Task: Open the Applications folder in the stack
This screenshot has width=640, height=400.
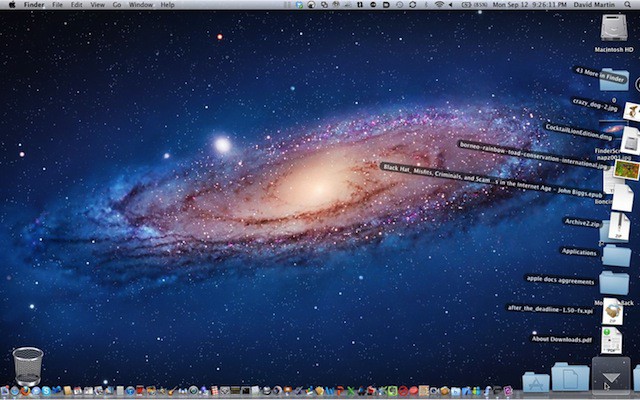Action: 616,254
